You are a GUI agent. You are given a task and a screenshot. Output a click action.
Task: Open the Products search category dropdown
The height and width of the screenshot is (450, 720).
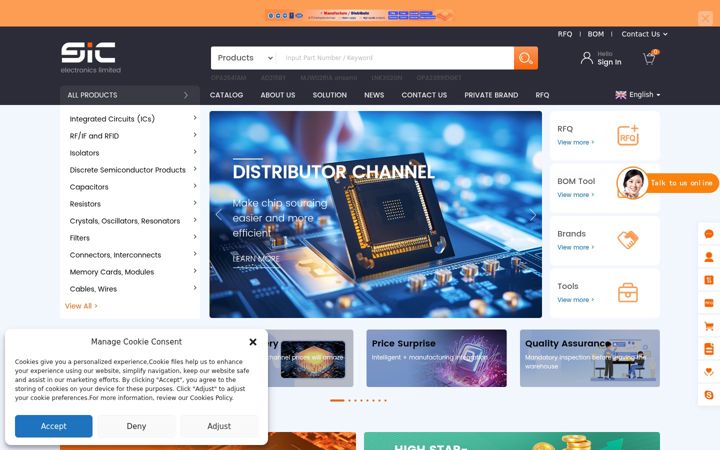(245, 58)
